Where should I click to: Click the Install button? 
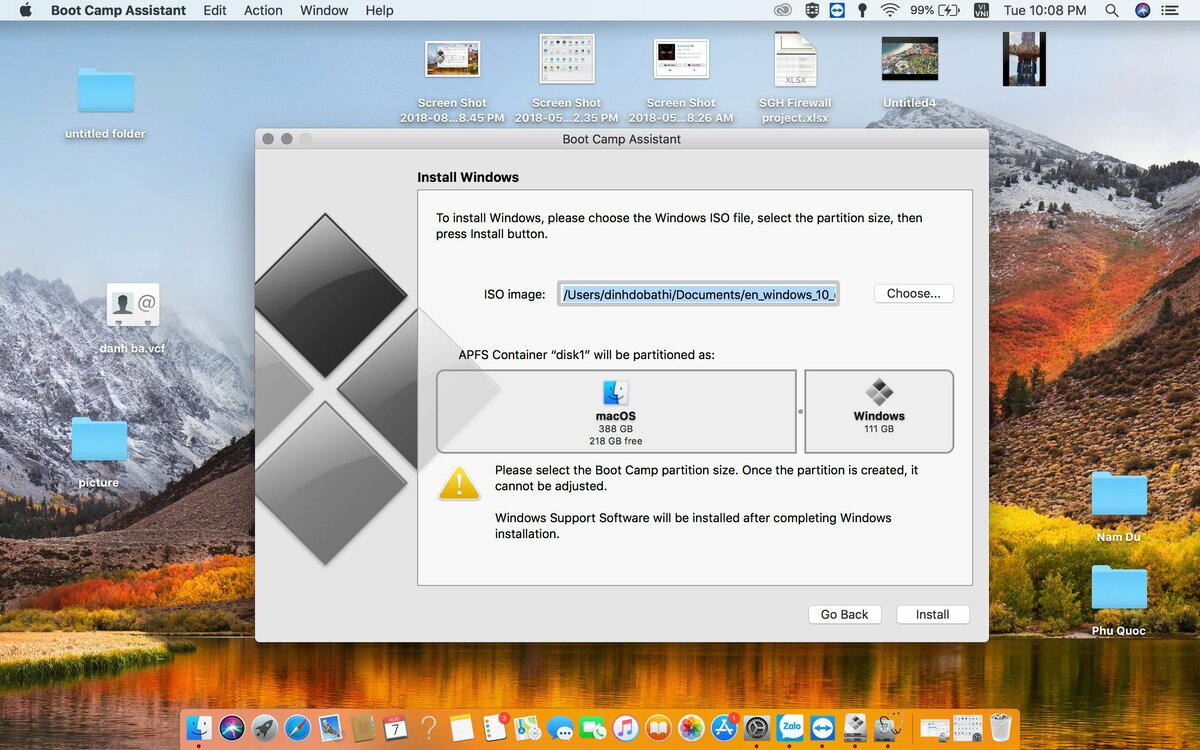tap(933, 614)
